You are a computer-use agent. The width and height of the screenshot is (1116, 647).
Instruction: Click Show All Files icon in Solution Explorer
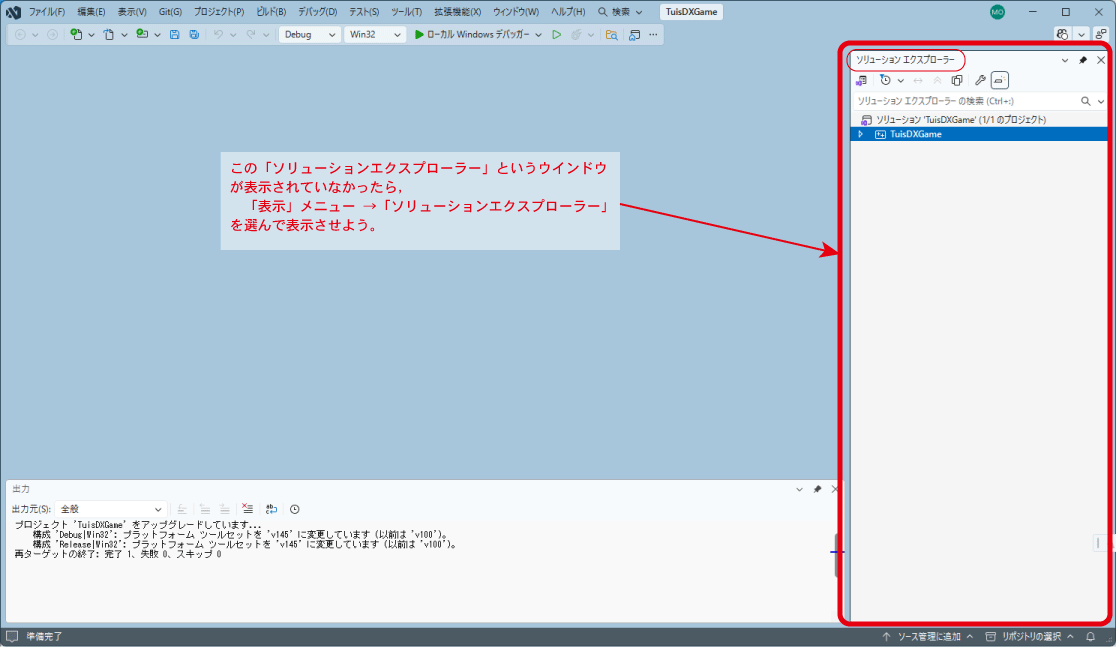(x=956, y=80)
